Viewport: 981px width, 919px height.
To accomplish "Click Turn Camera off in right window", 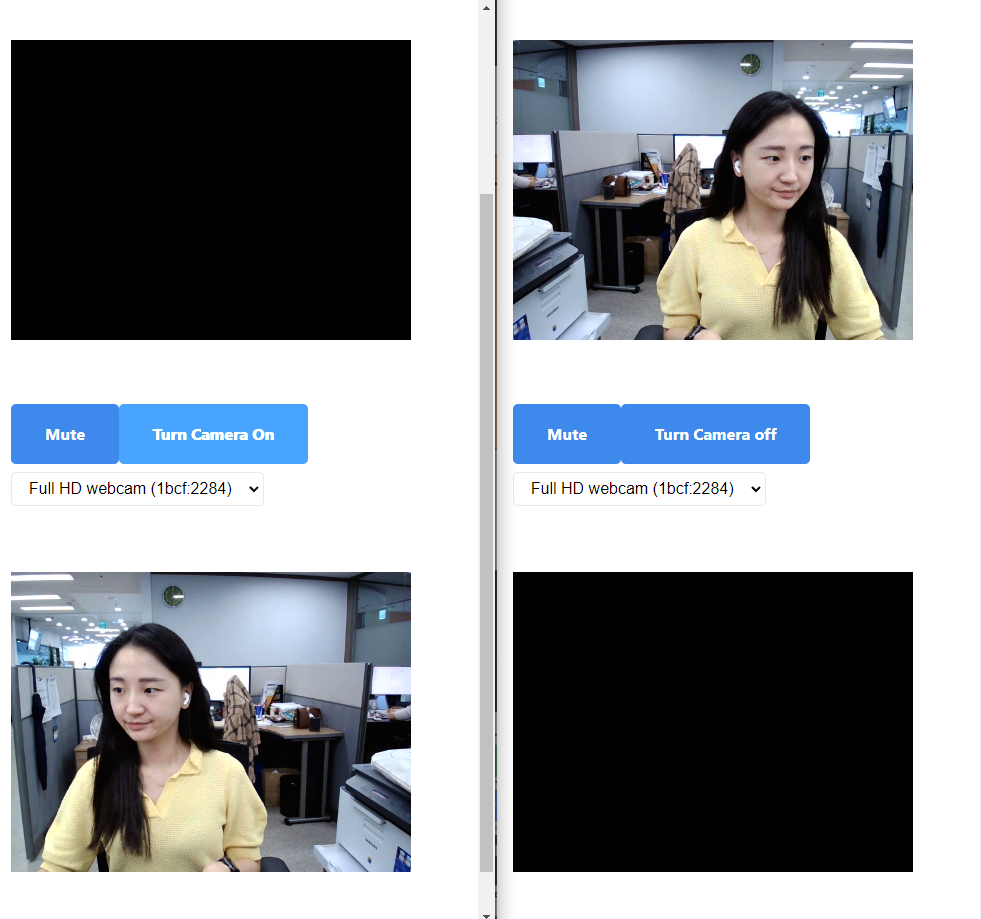I will [715, 434].
